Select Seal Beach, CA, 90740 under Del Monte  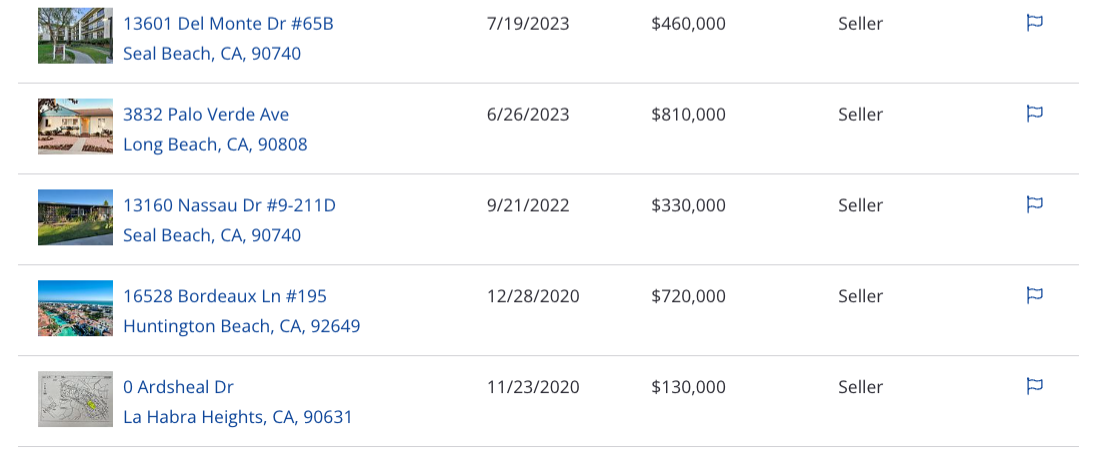[212, 54]
